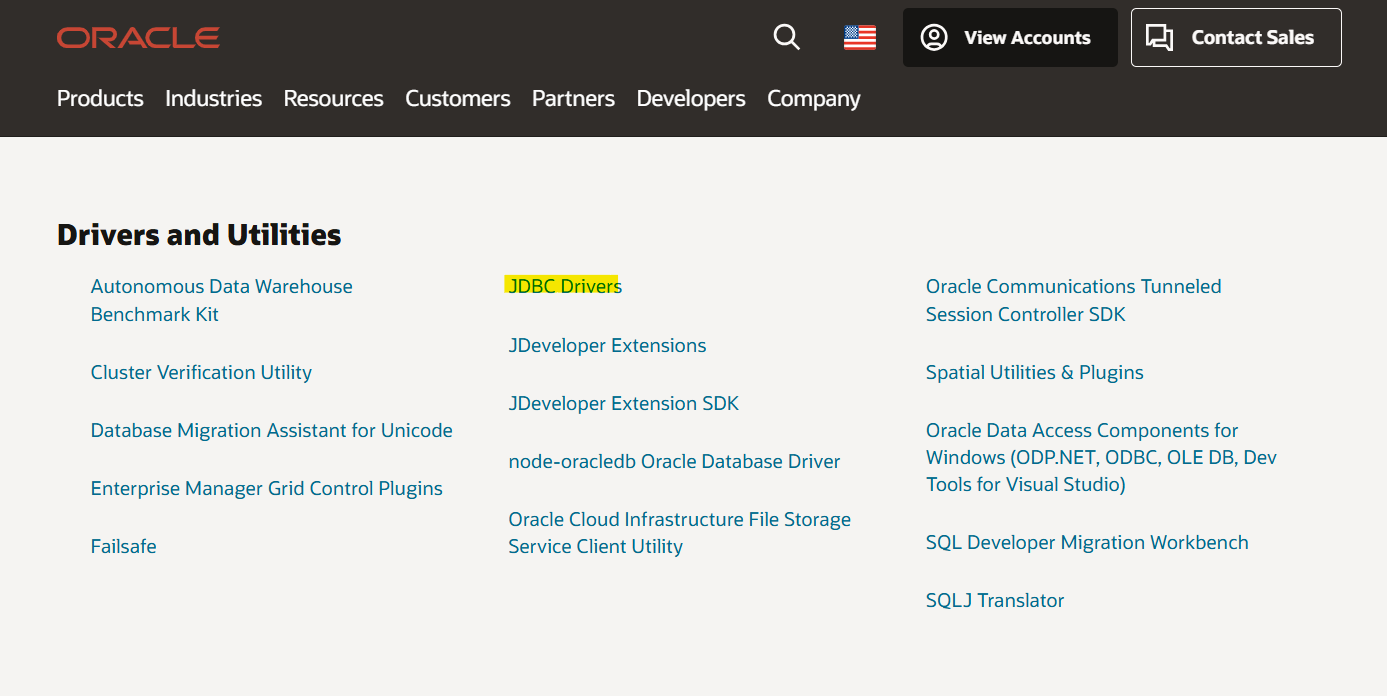Open Database Migration Assistant for Unicode
This screenshot has height=696, width=1387.
point(271,430)
